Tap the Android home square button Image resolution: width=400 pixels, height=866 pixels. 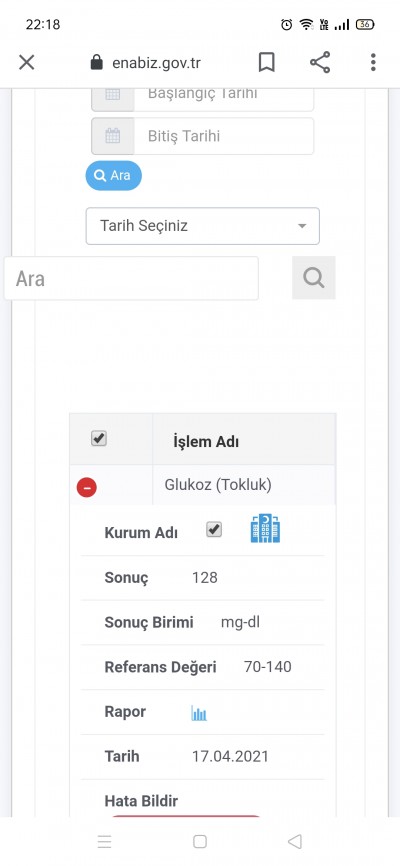pyautogui.click(x=200, y=841)
